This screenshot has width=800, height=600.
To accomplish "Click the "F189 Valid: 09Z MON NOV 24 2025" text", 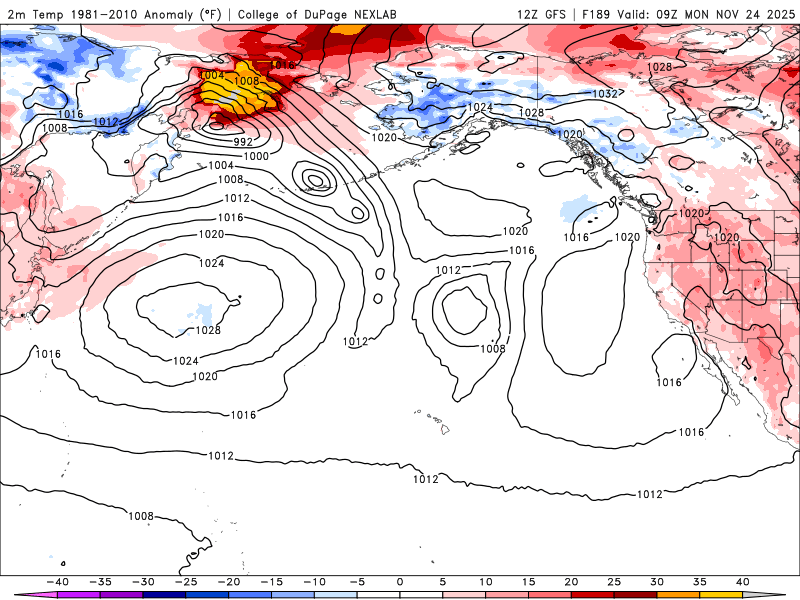I will click(x=688, y=14).
